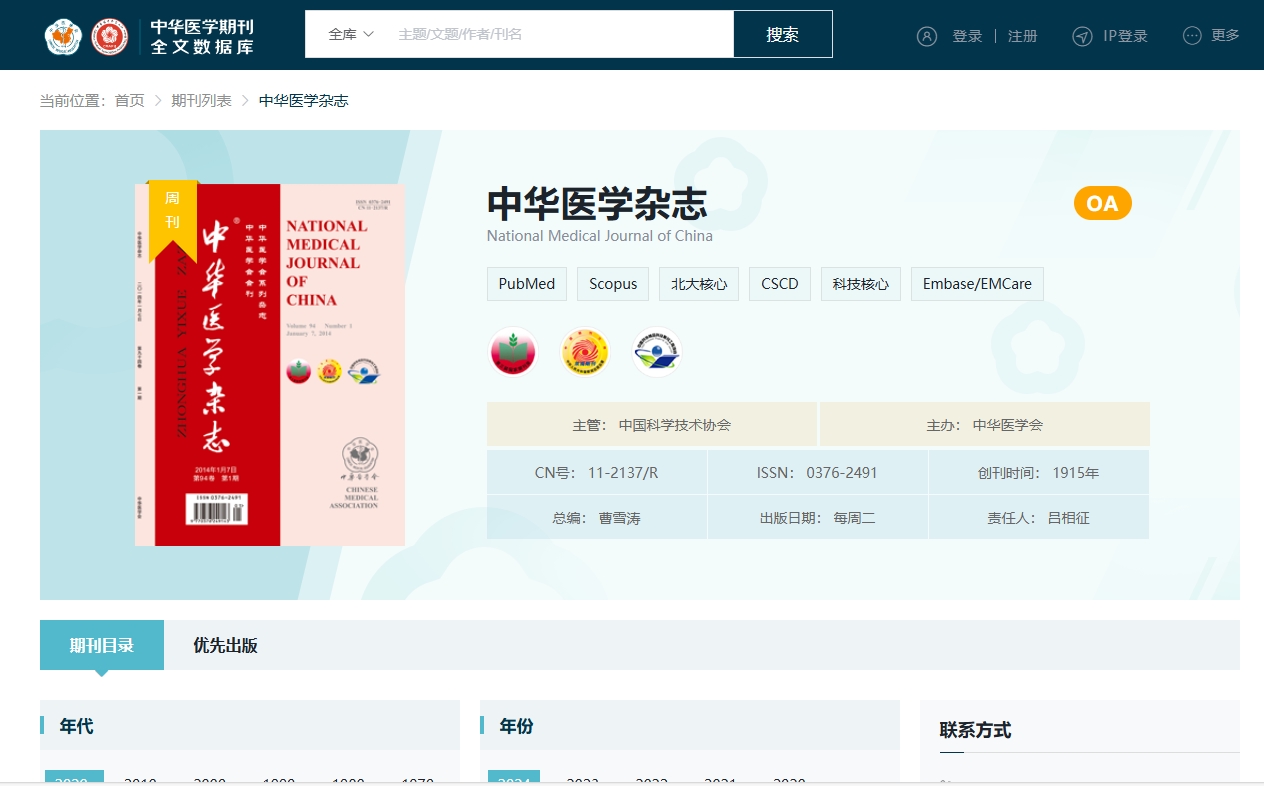Viewport: 1264px width, 786px height.
Task: Go to 期刊列表 in the breadcrumb
Action: point(201,100)
